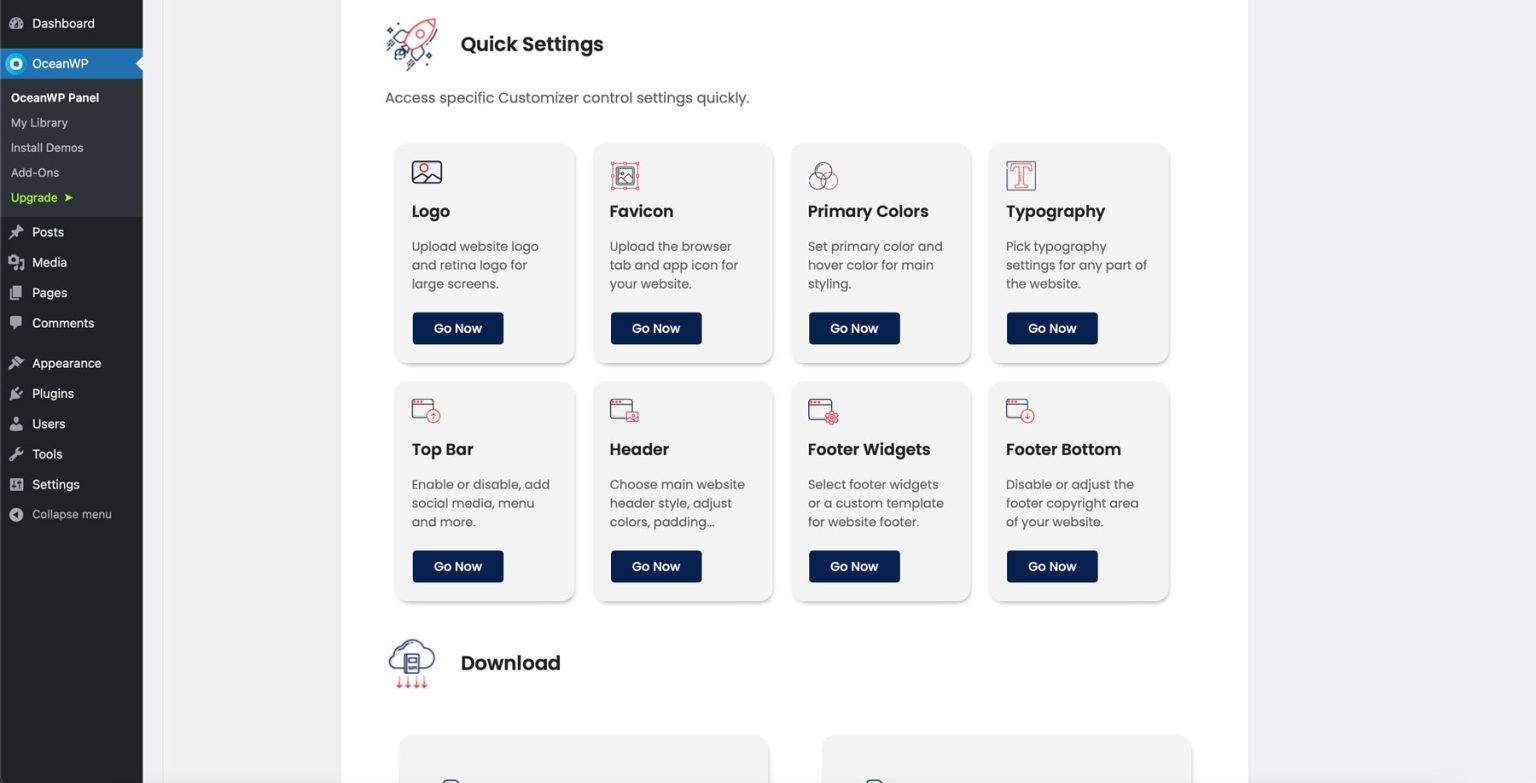The image size is (1536, 783).
Task: Click the OceanWP logo icon in sidebar
Action: pyautogui.click(x=16, y=63)
